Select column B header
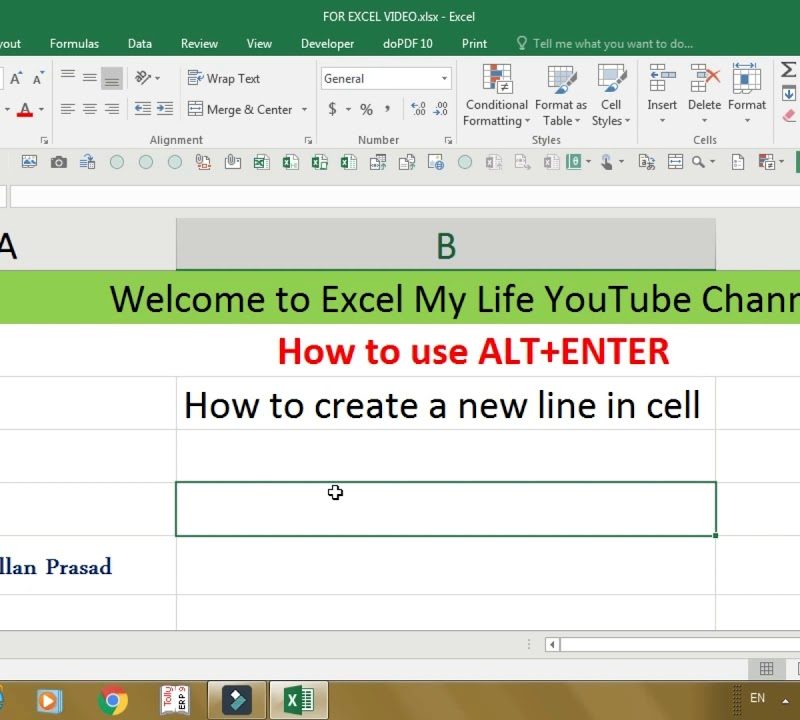The height and width of the screenshot is (720, 800). pos(446,245)
